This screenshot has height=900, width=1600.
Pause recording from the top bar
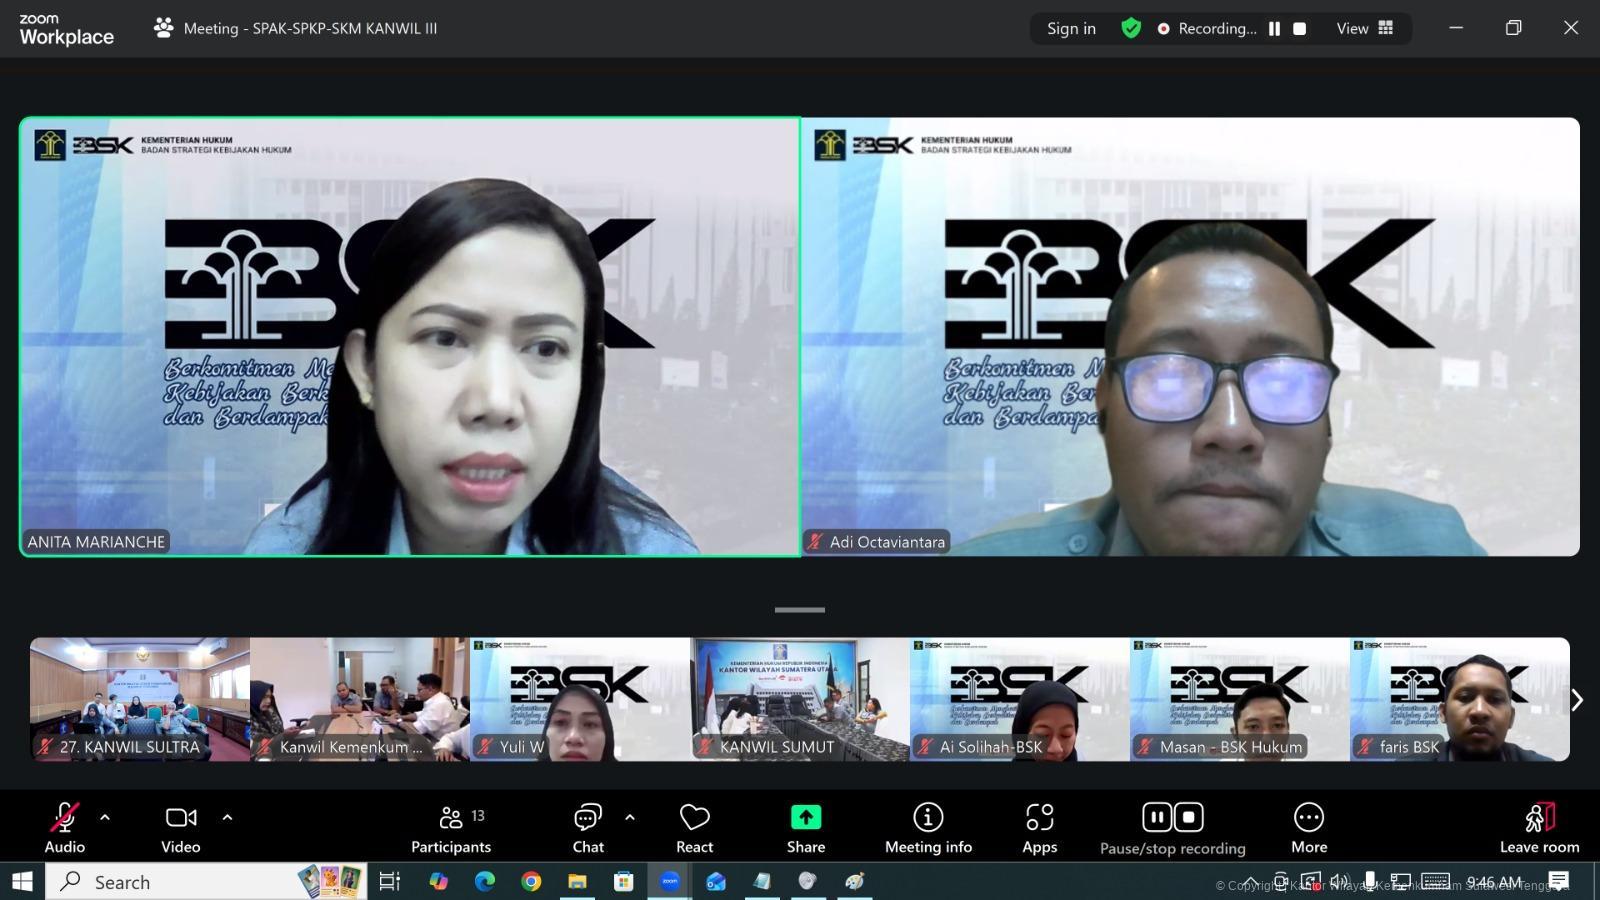pyautogui.click(x=1274, y=29)
